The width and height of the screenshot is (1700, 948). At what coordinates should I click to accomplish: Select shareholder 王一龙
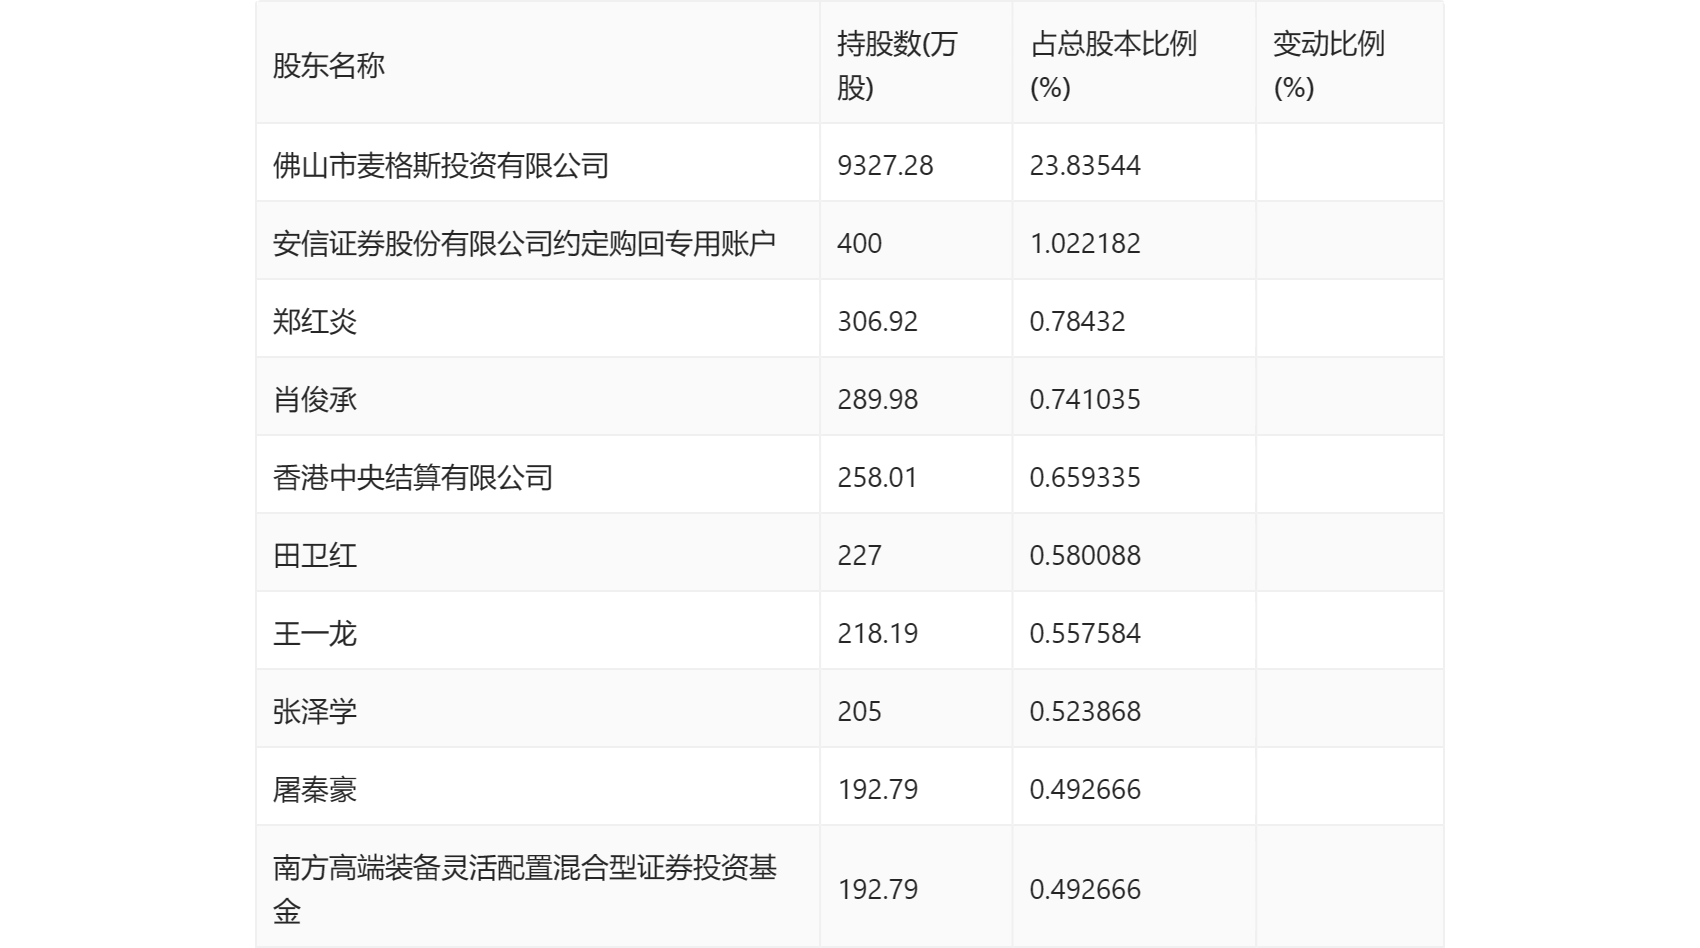[315, 633]
